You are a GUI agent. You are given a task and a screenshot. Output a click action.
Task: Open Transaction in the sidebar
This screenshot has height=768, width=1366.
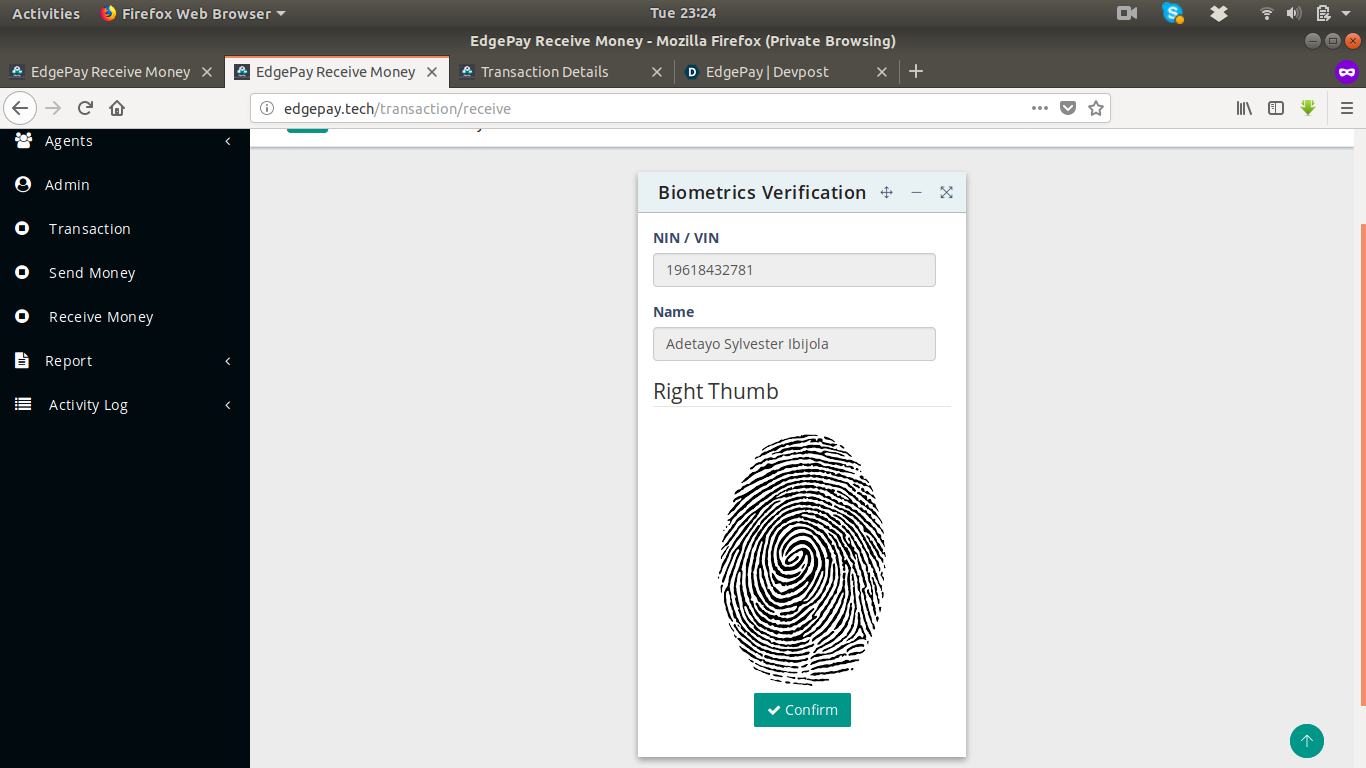pos(125,229)
